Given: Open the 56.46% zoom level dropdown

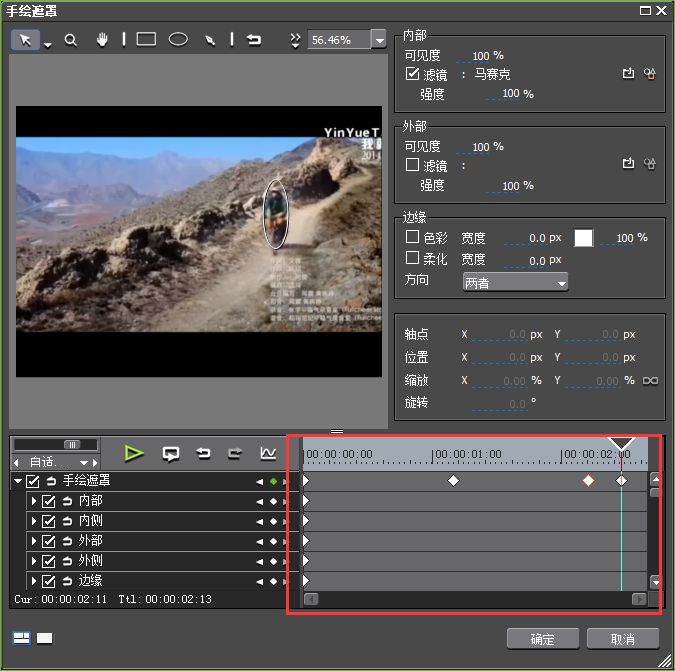Looking at the screenshot, I should 378,40.
